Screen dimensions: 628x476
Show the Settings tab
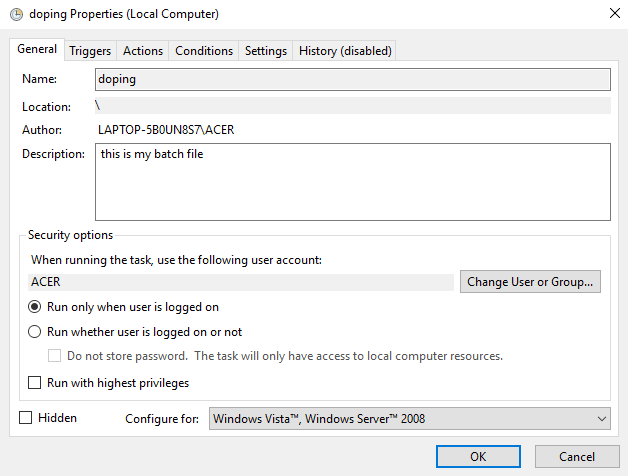[266, 51]
